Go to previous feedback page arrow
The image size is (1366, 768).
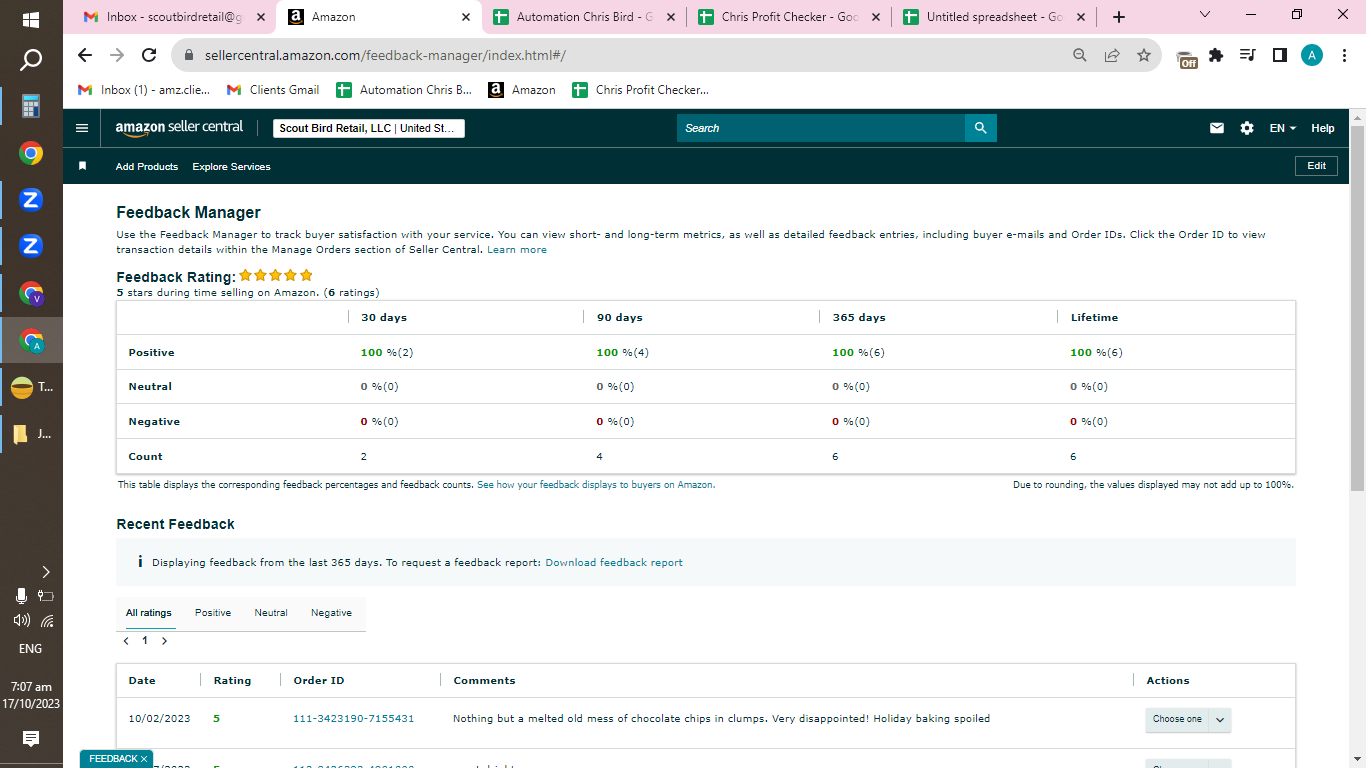click(126, 641)
